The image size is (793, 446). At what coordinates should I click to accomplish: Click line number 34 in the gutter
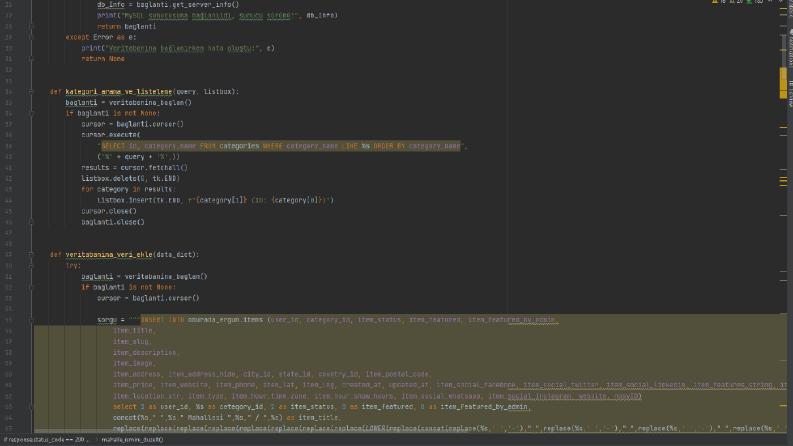9,92
